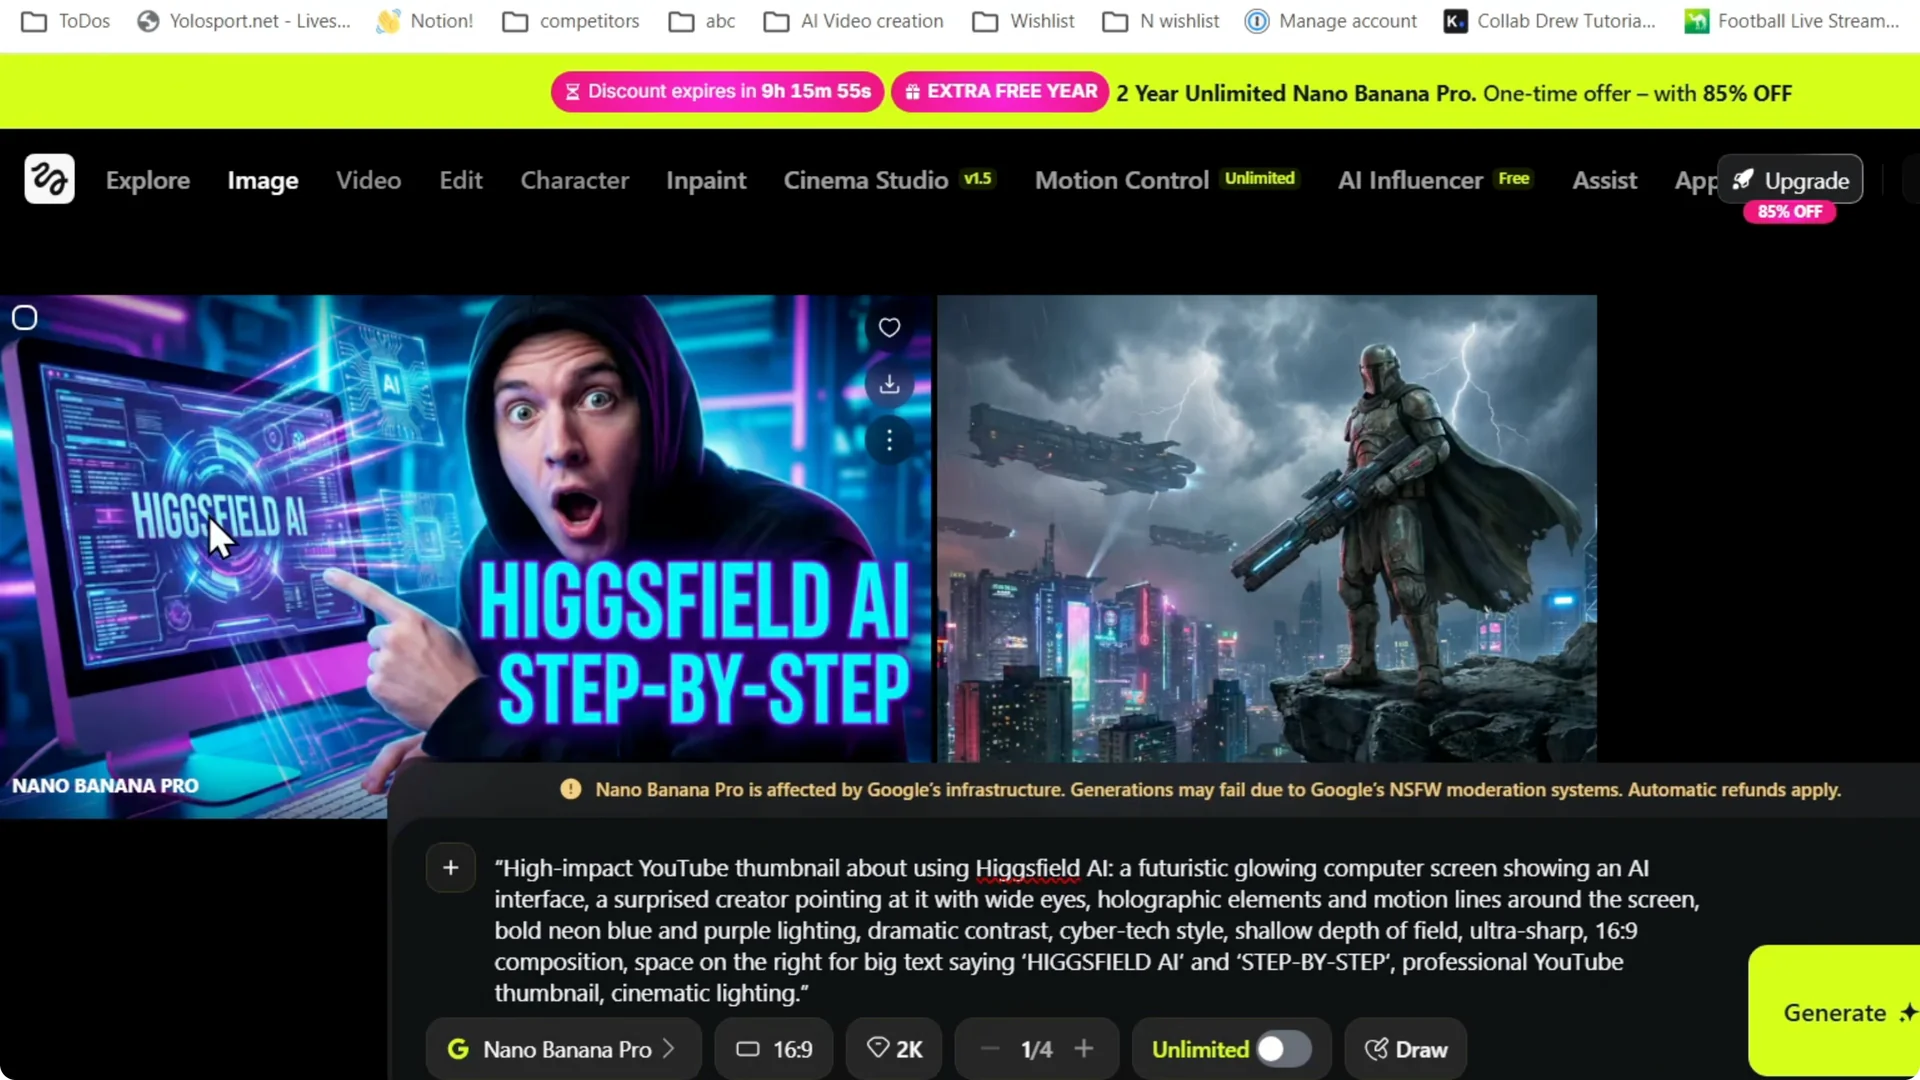Viewport: 1920px width, 1080px height.
Task: Open the Nano Banana Pro model selector
Action: click(565, 1049)
